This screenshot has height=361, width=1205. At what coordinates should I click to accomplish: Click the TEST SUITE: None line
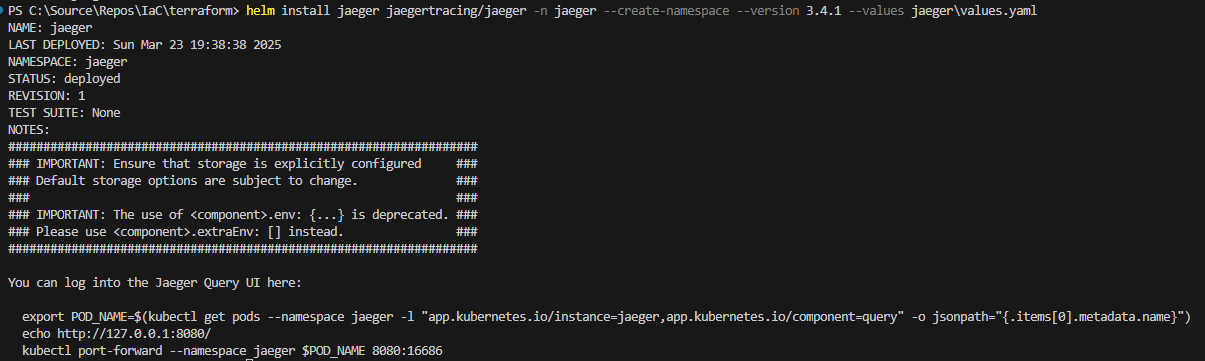(x=64, y=113)
